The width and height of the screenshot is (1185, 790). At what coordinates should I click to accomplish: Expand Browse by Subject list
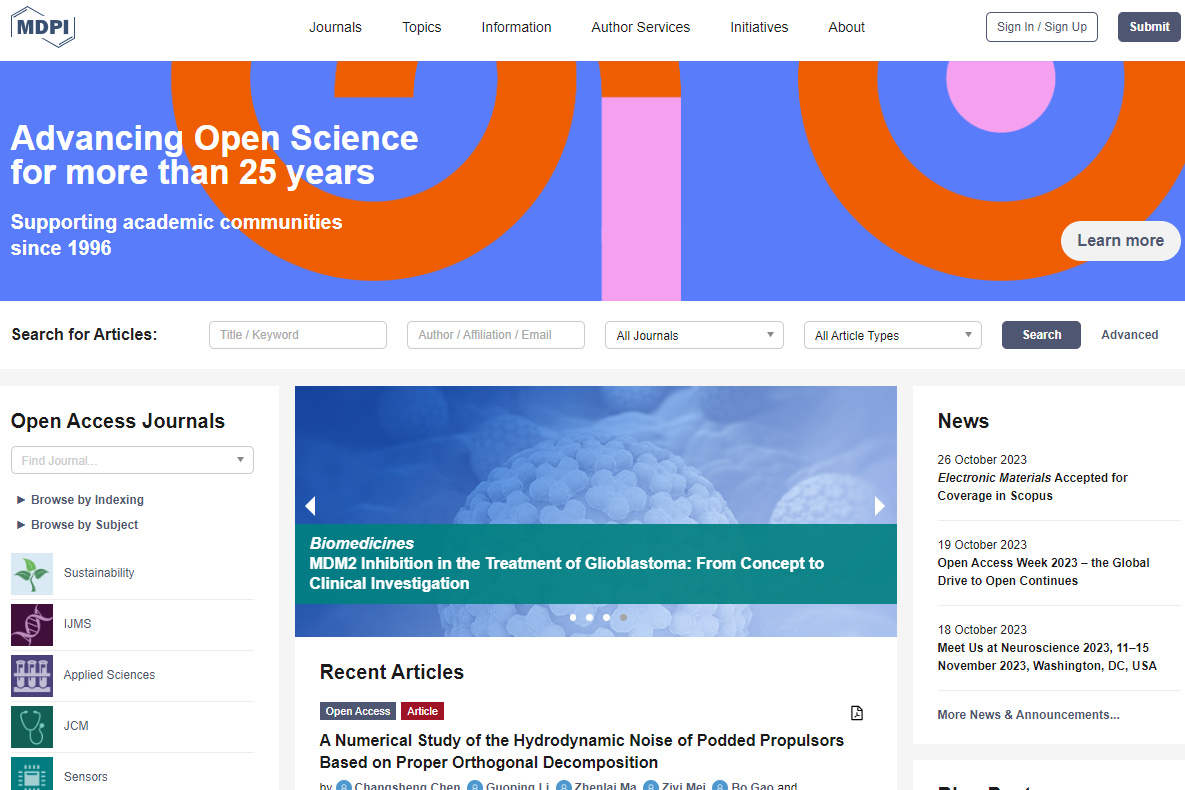[x=84, y=525]
